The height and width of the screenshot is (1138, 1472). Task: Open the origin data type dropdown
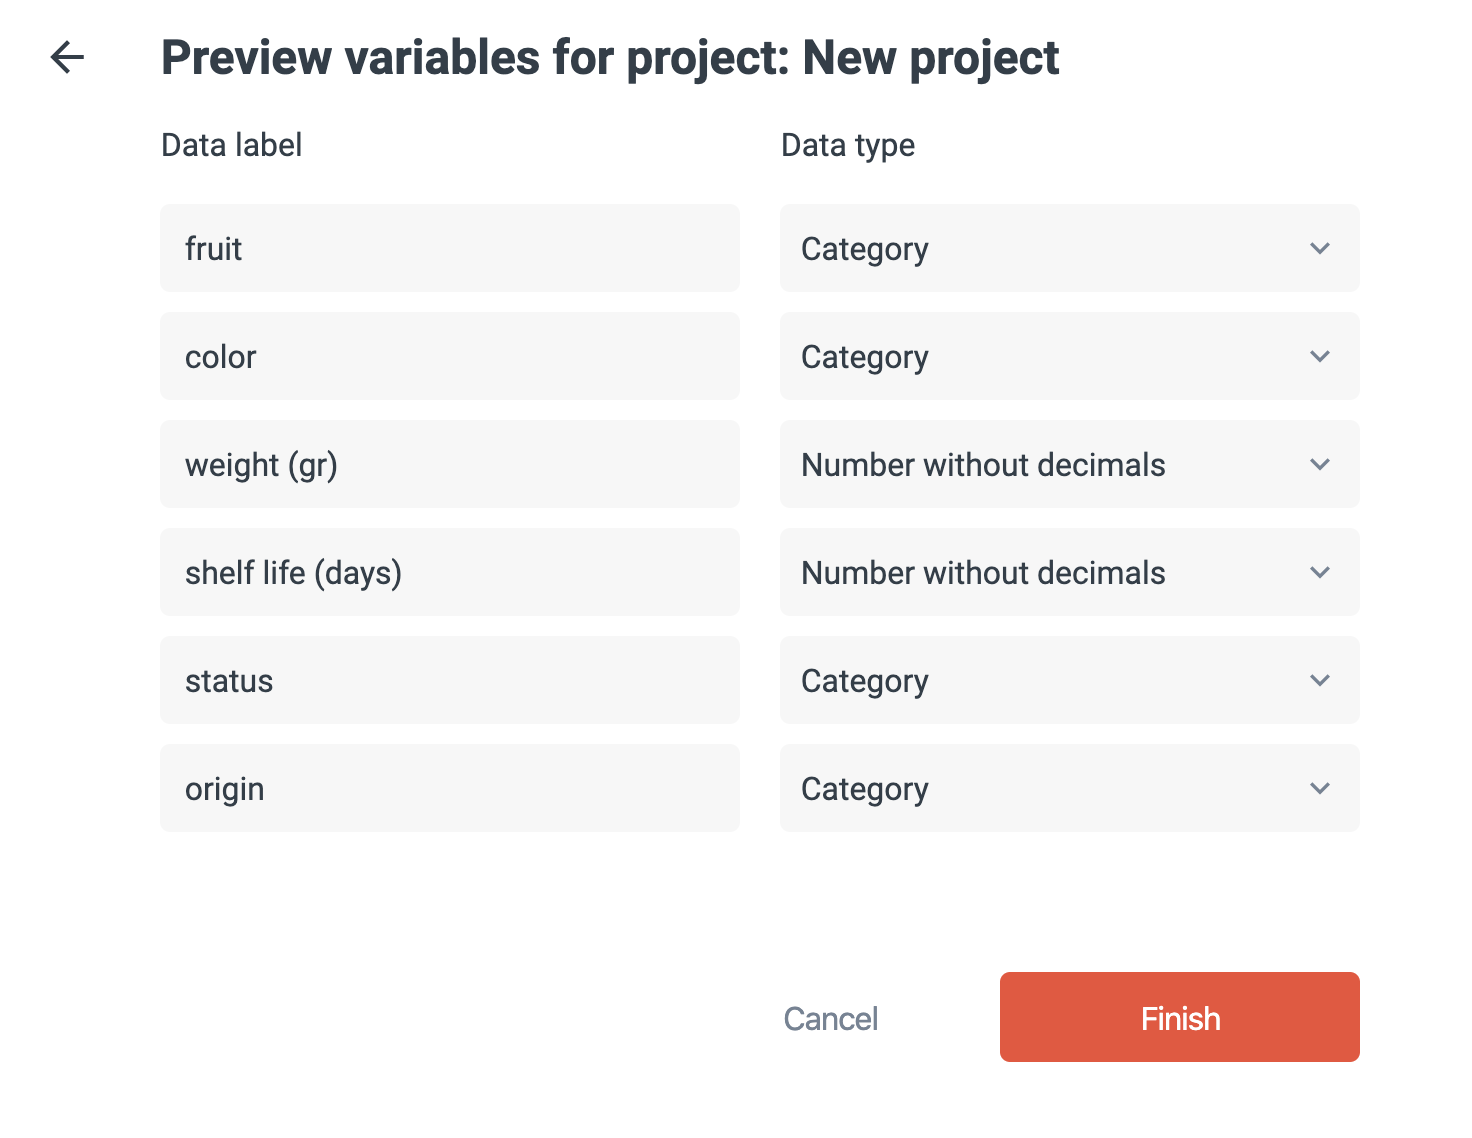click(x=1068, y=788)
